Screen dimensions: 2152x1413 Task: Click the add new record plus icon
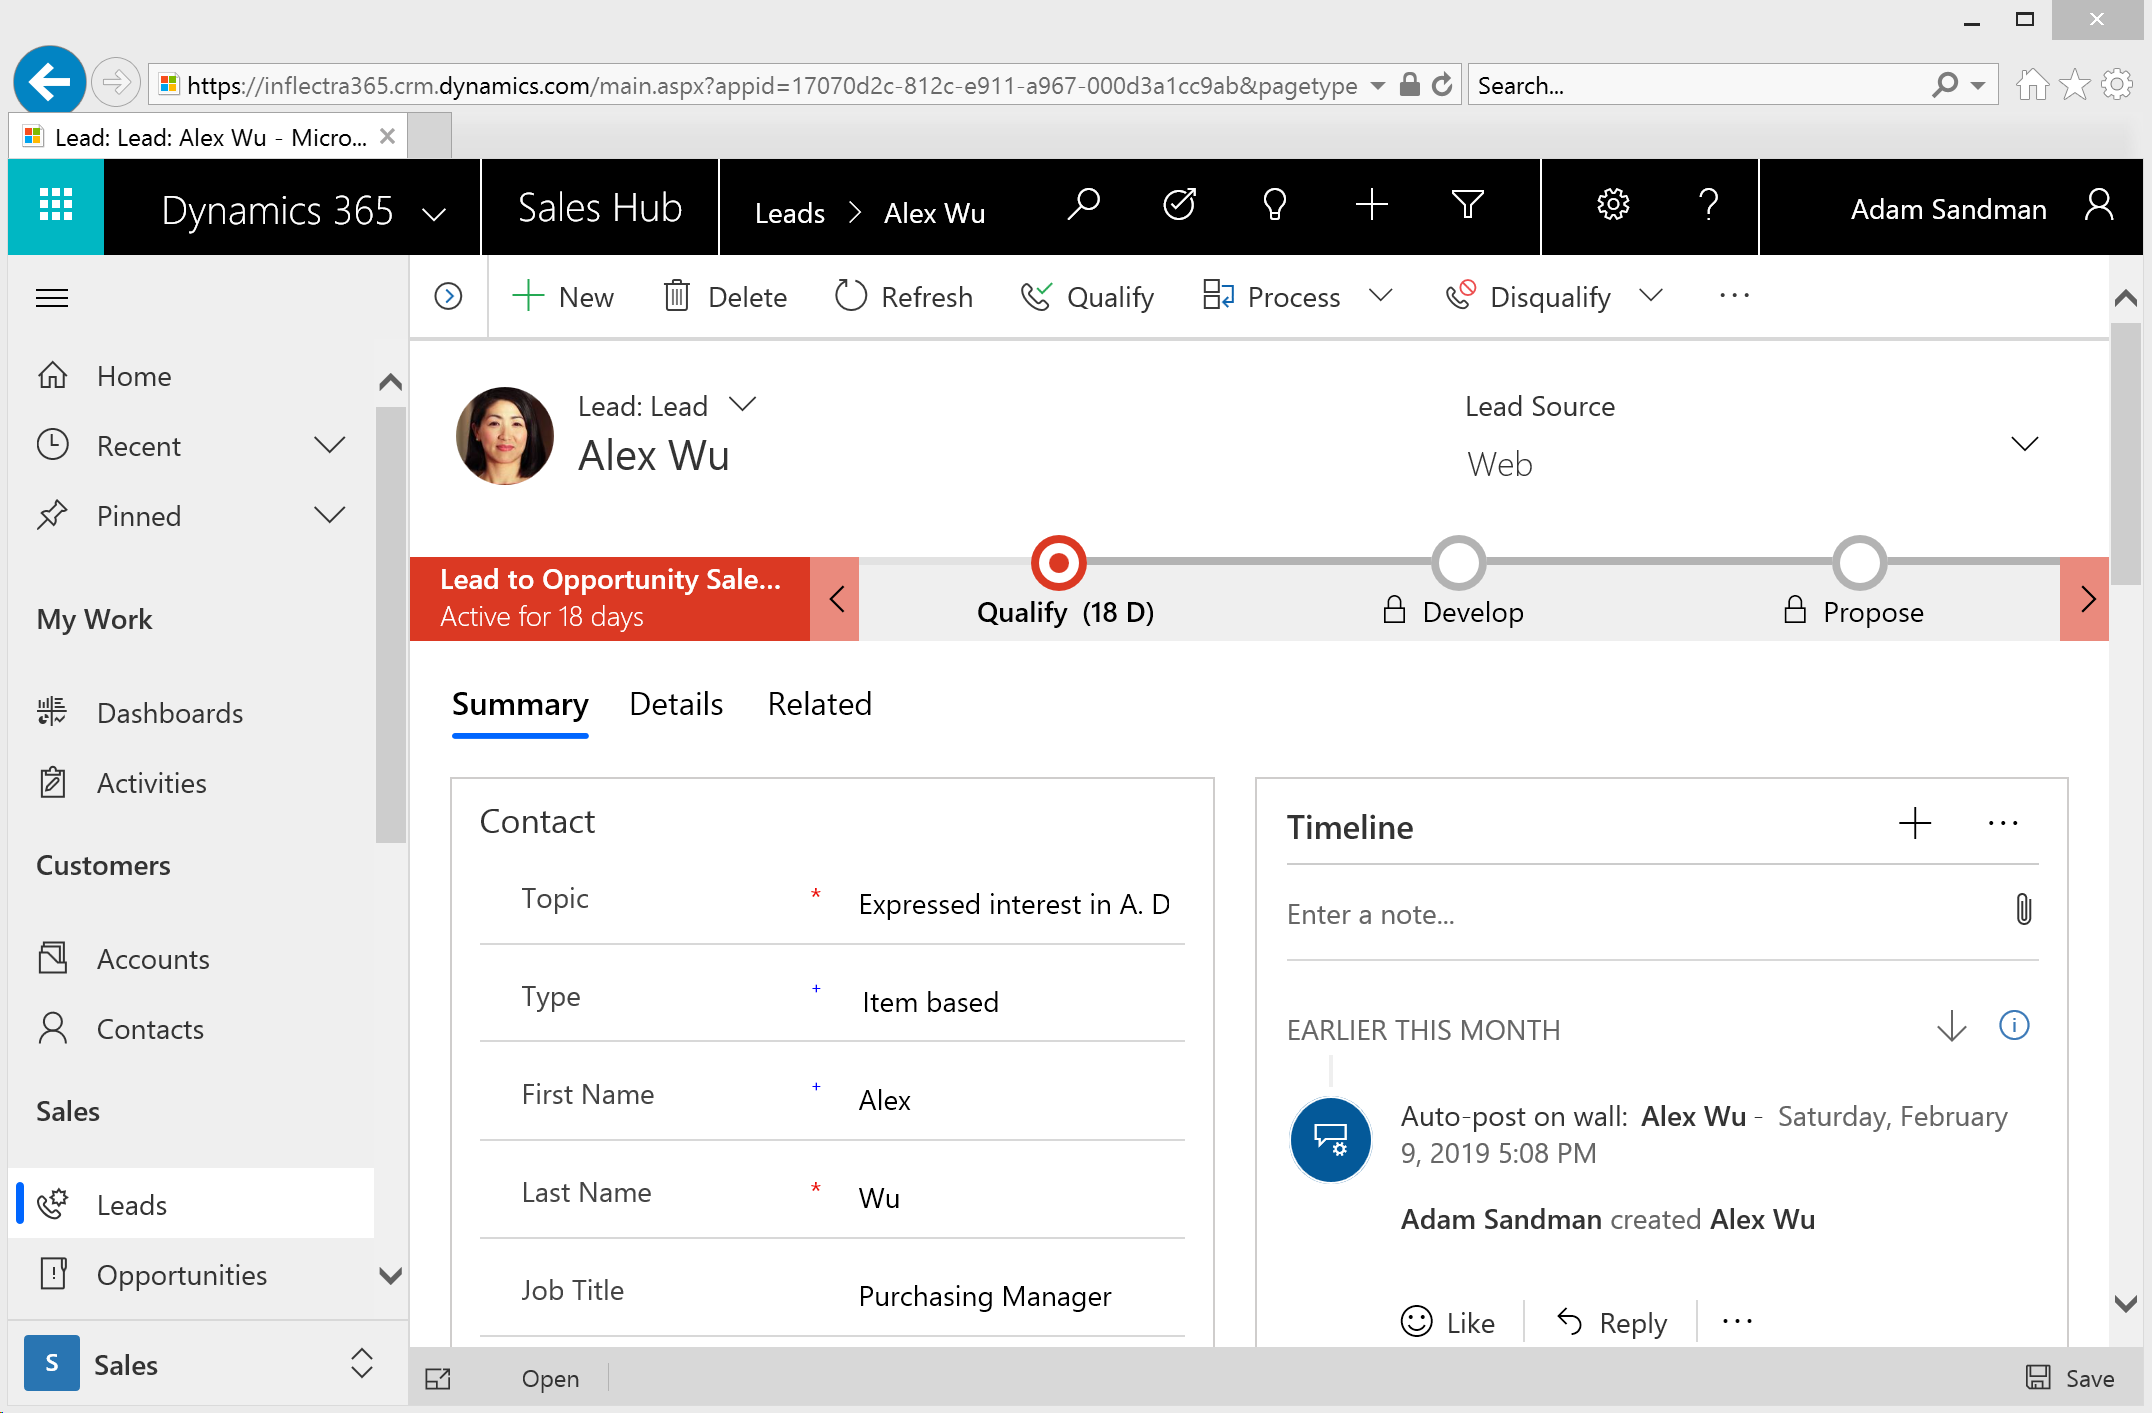pyautogui.click(x=1372, y=205)
